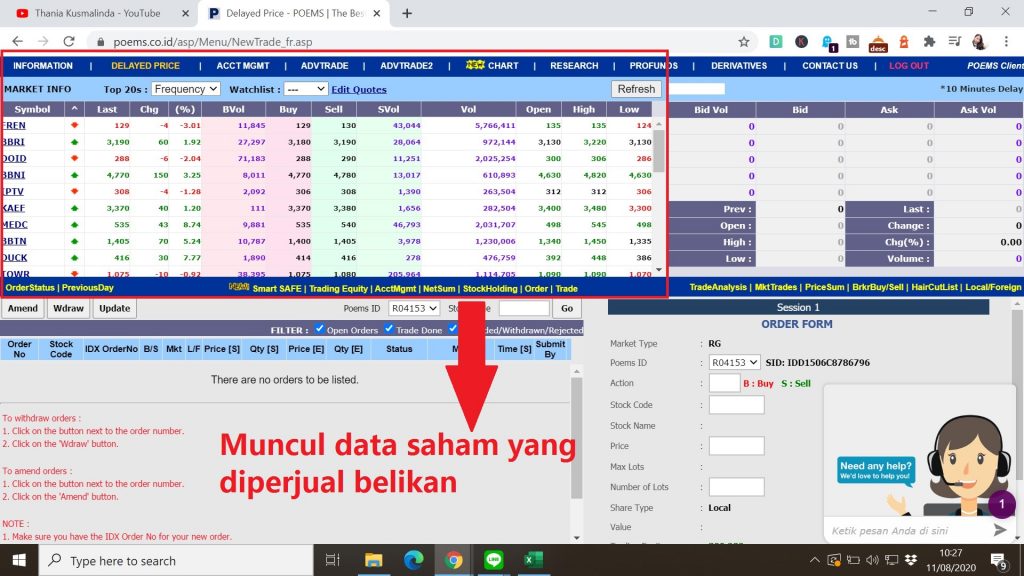The image size is (1024, 576).
Task: Click the Stock Code input field
Action: tap(736, 405)
